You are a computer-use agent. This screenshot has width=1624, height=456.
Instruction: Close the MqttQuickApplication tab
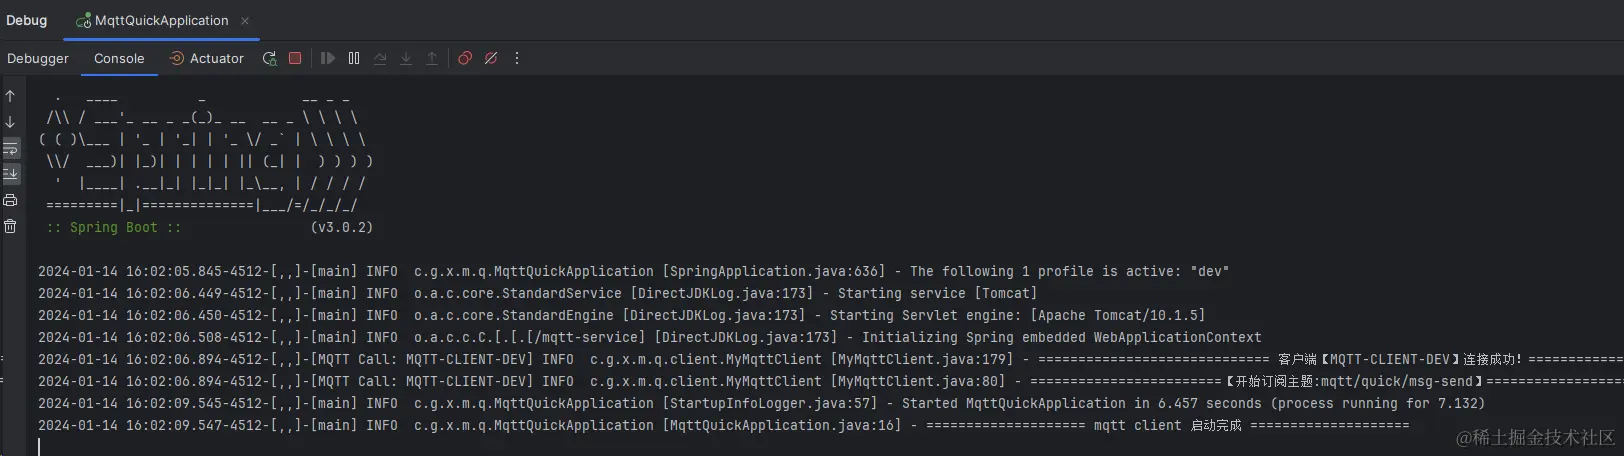[x=245, y=20]
